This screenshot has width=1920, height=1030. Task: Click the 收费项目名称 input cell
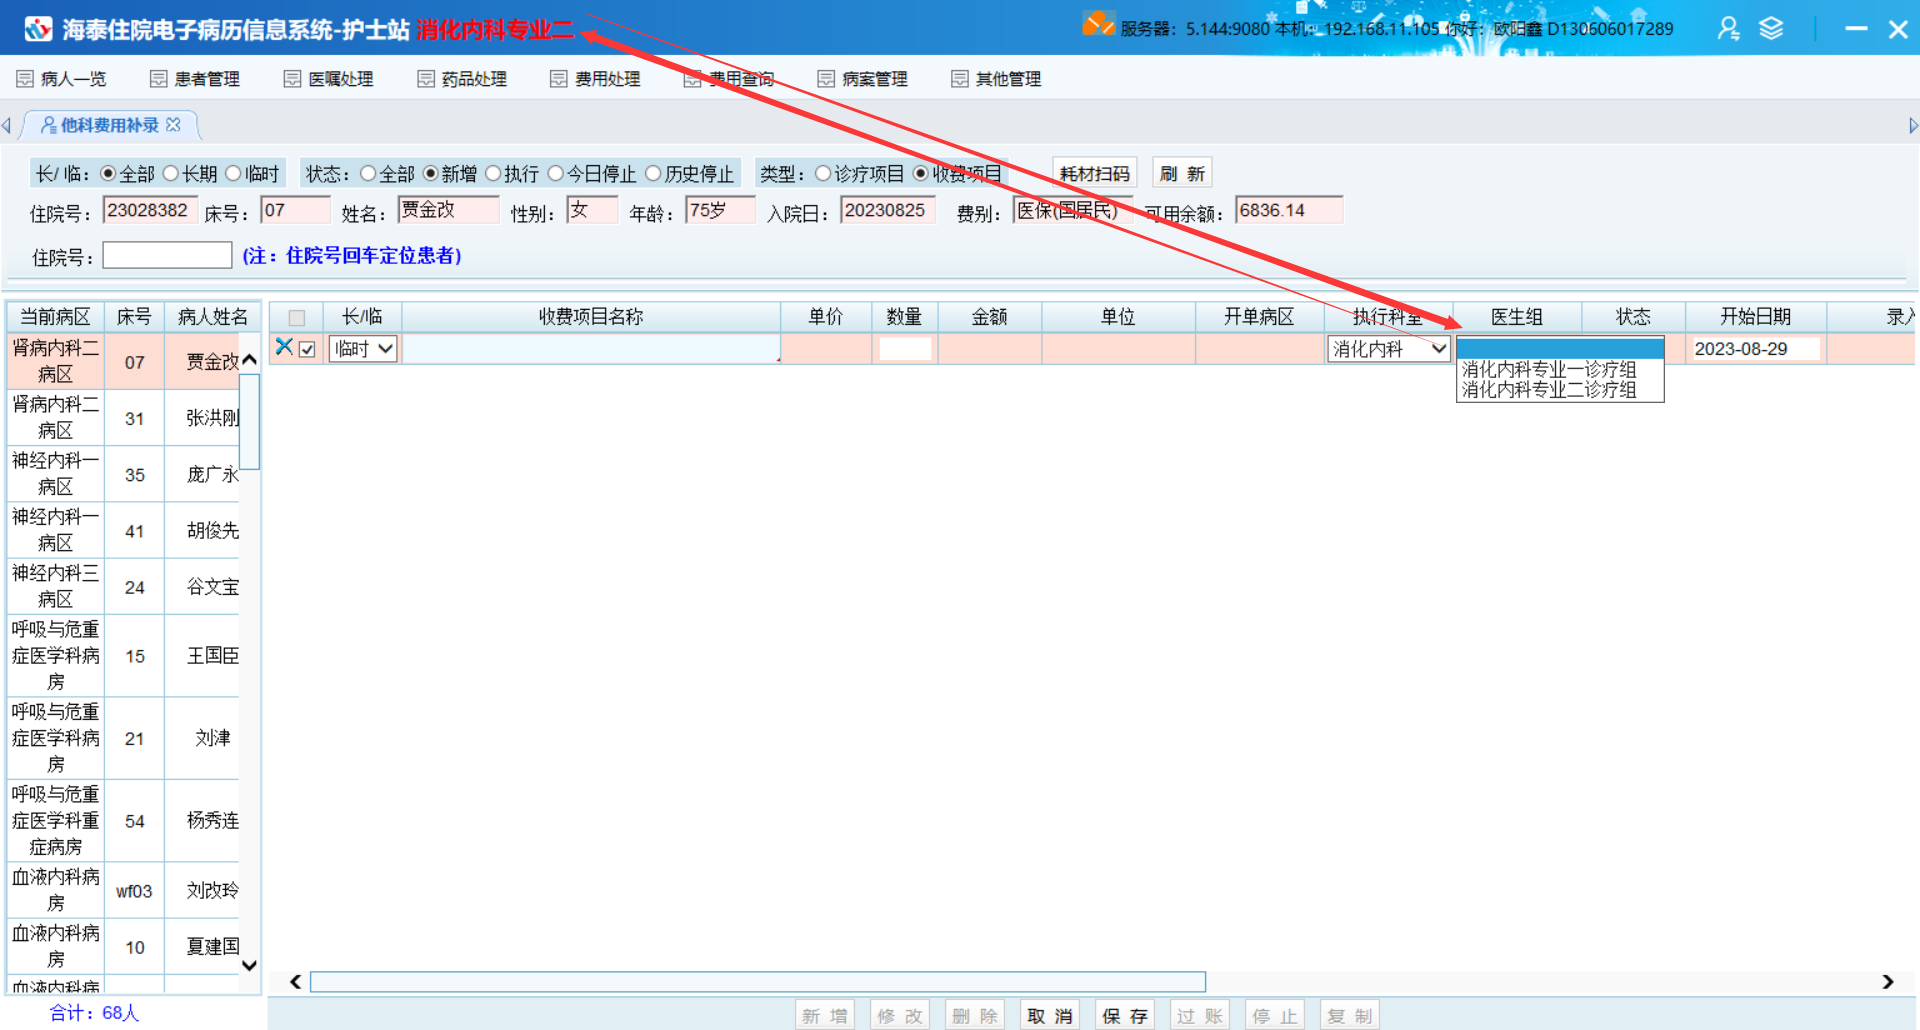click(x=591, y=349)
